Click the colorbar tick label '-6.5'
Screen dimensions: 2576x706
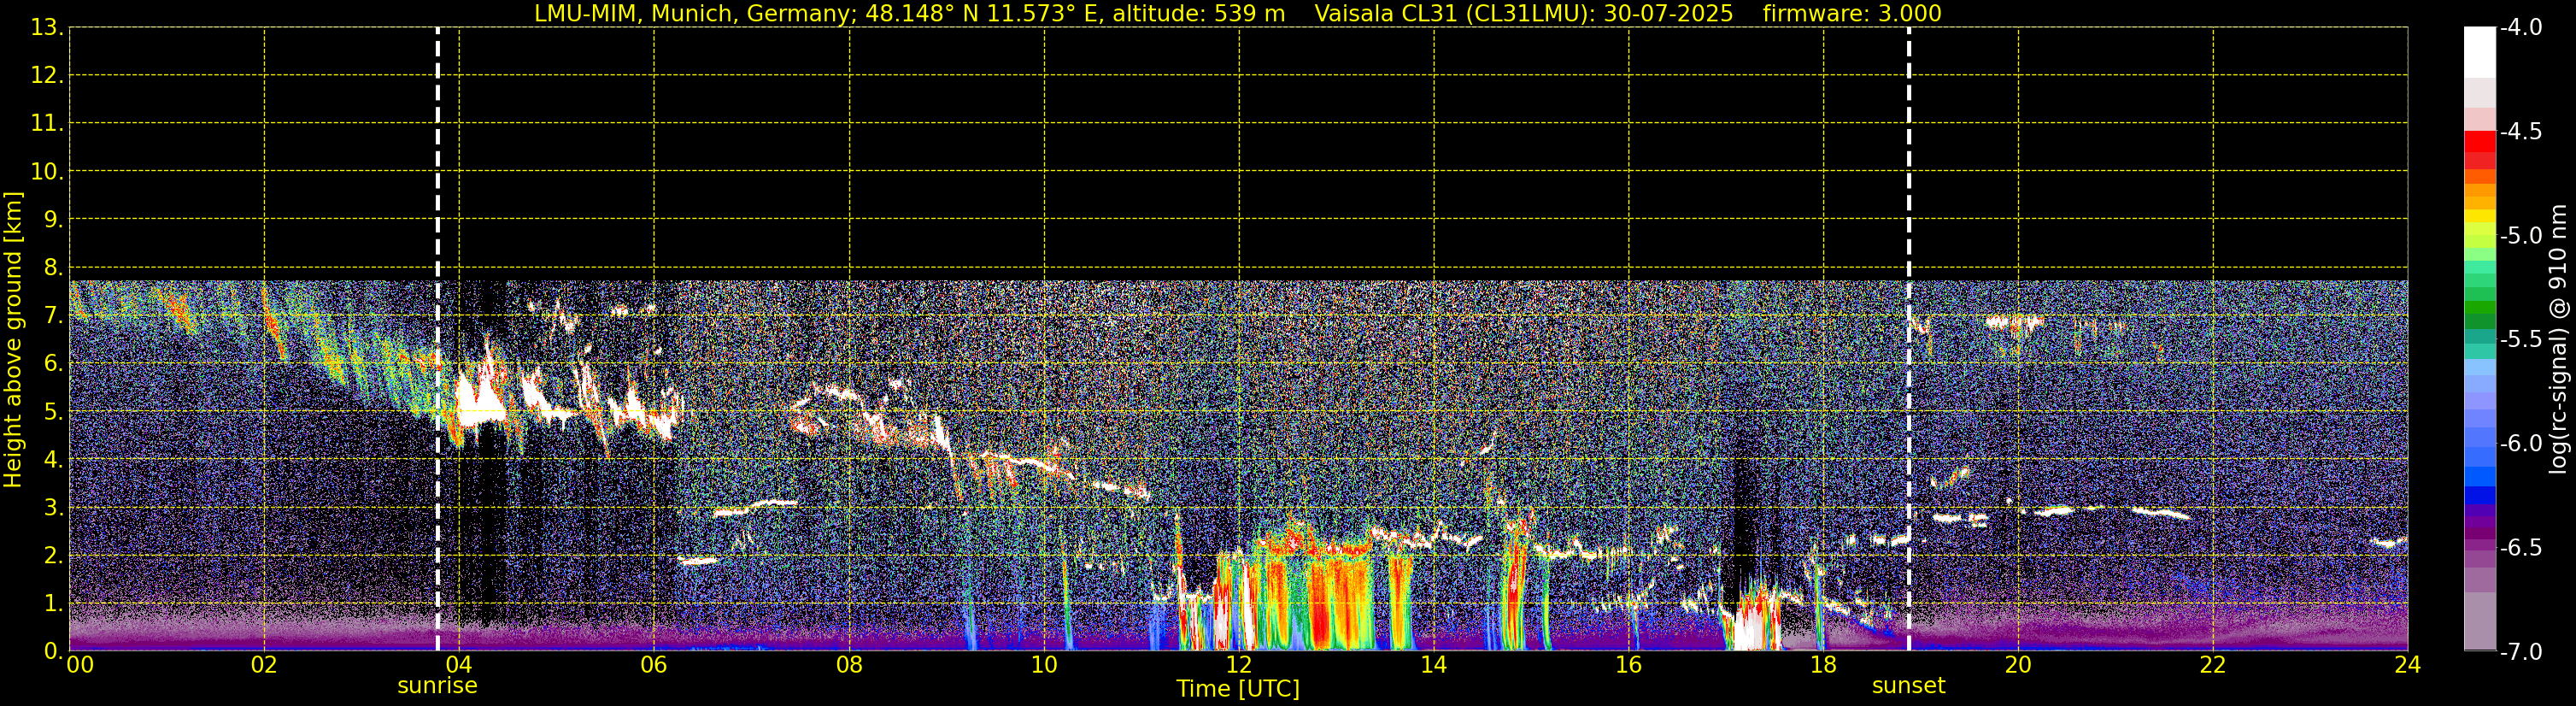[x=2520, y=548]
